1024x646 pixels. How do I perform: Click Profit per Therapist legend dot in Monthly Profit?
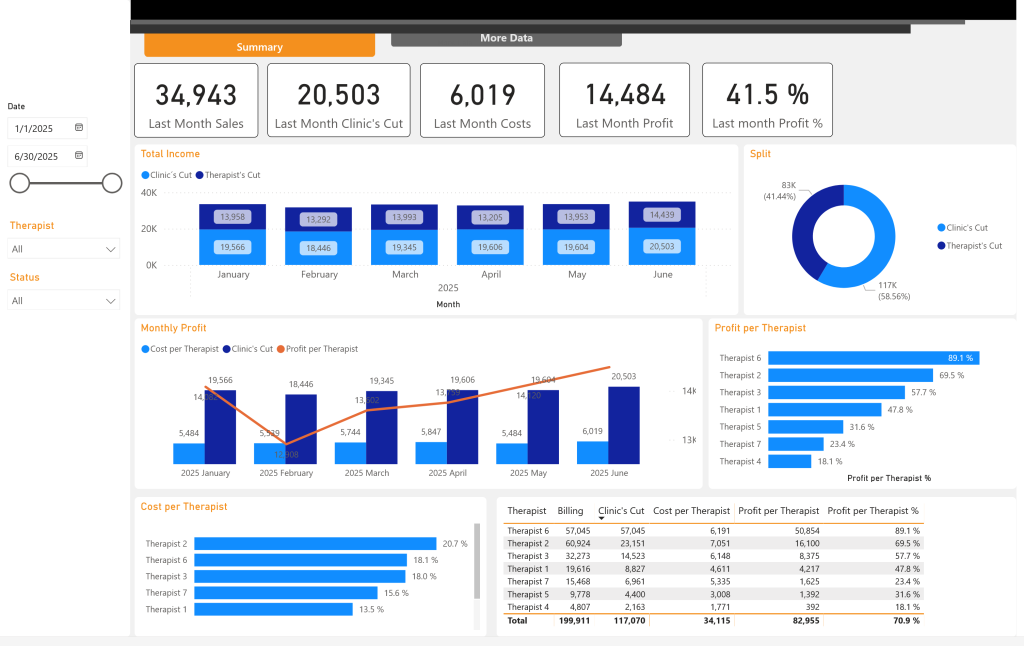point(280,349)
